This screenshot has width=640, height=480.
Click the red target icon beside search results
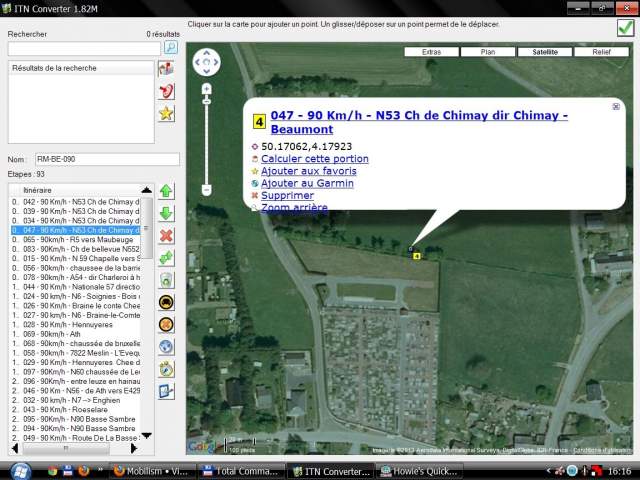pos(166,91)
